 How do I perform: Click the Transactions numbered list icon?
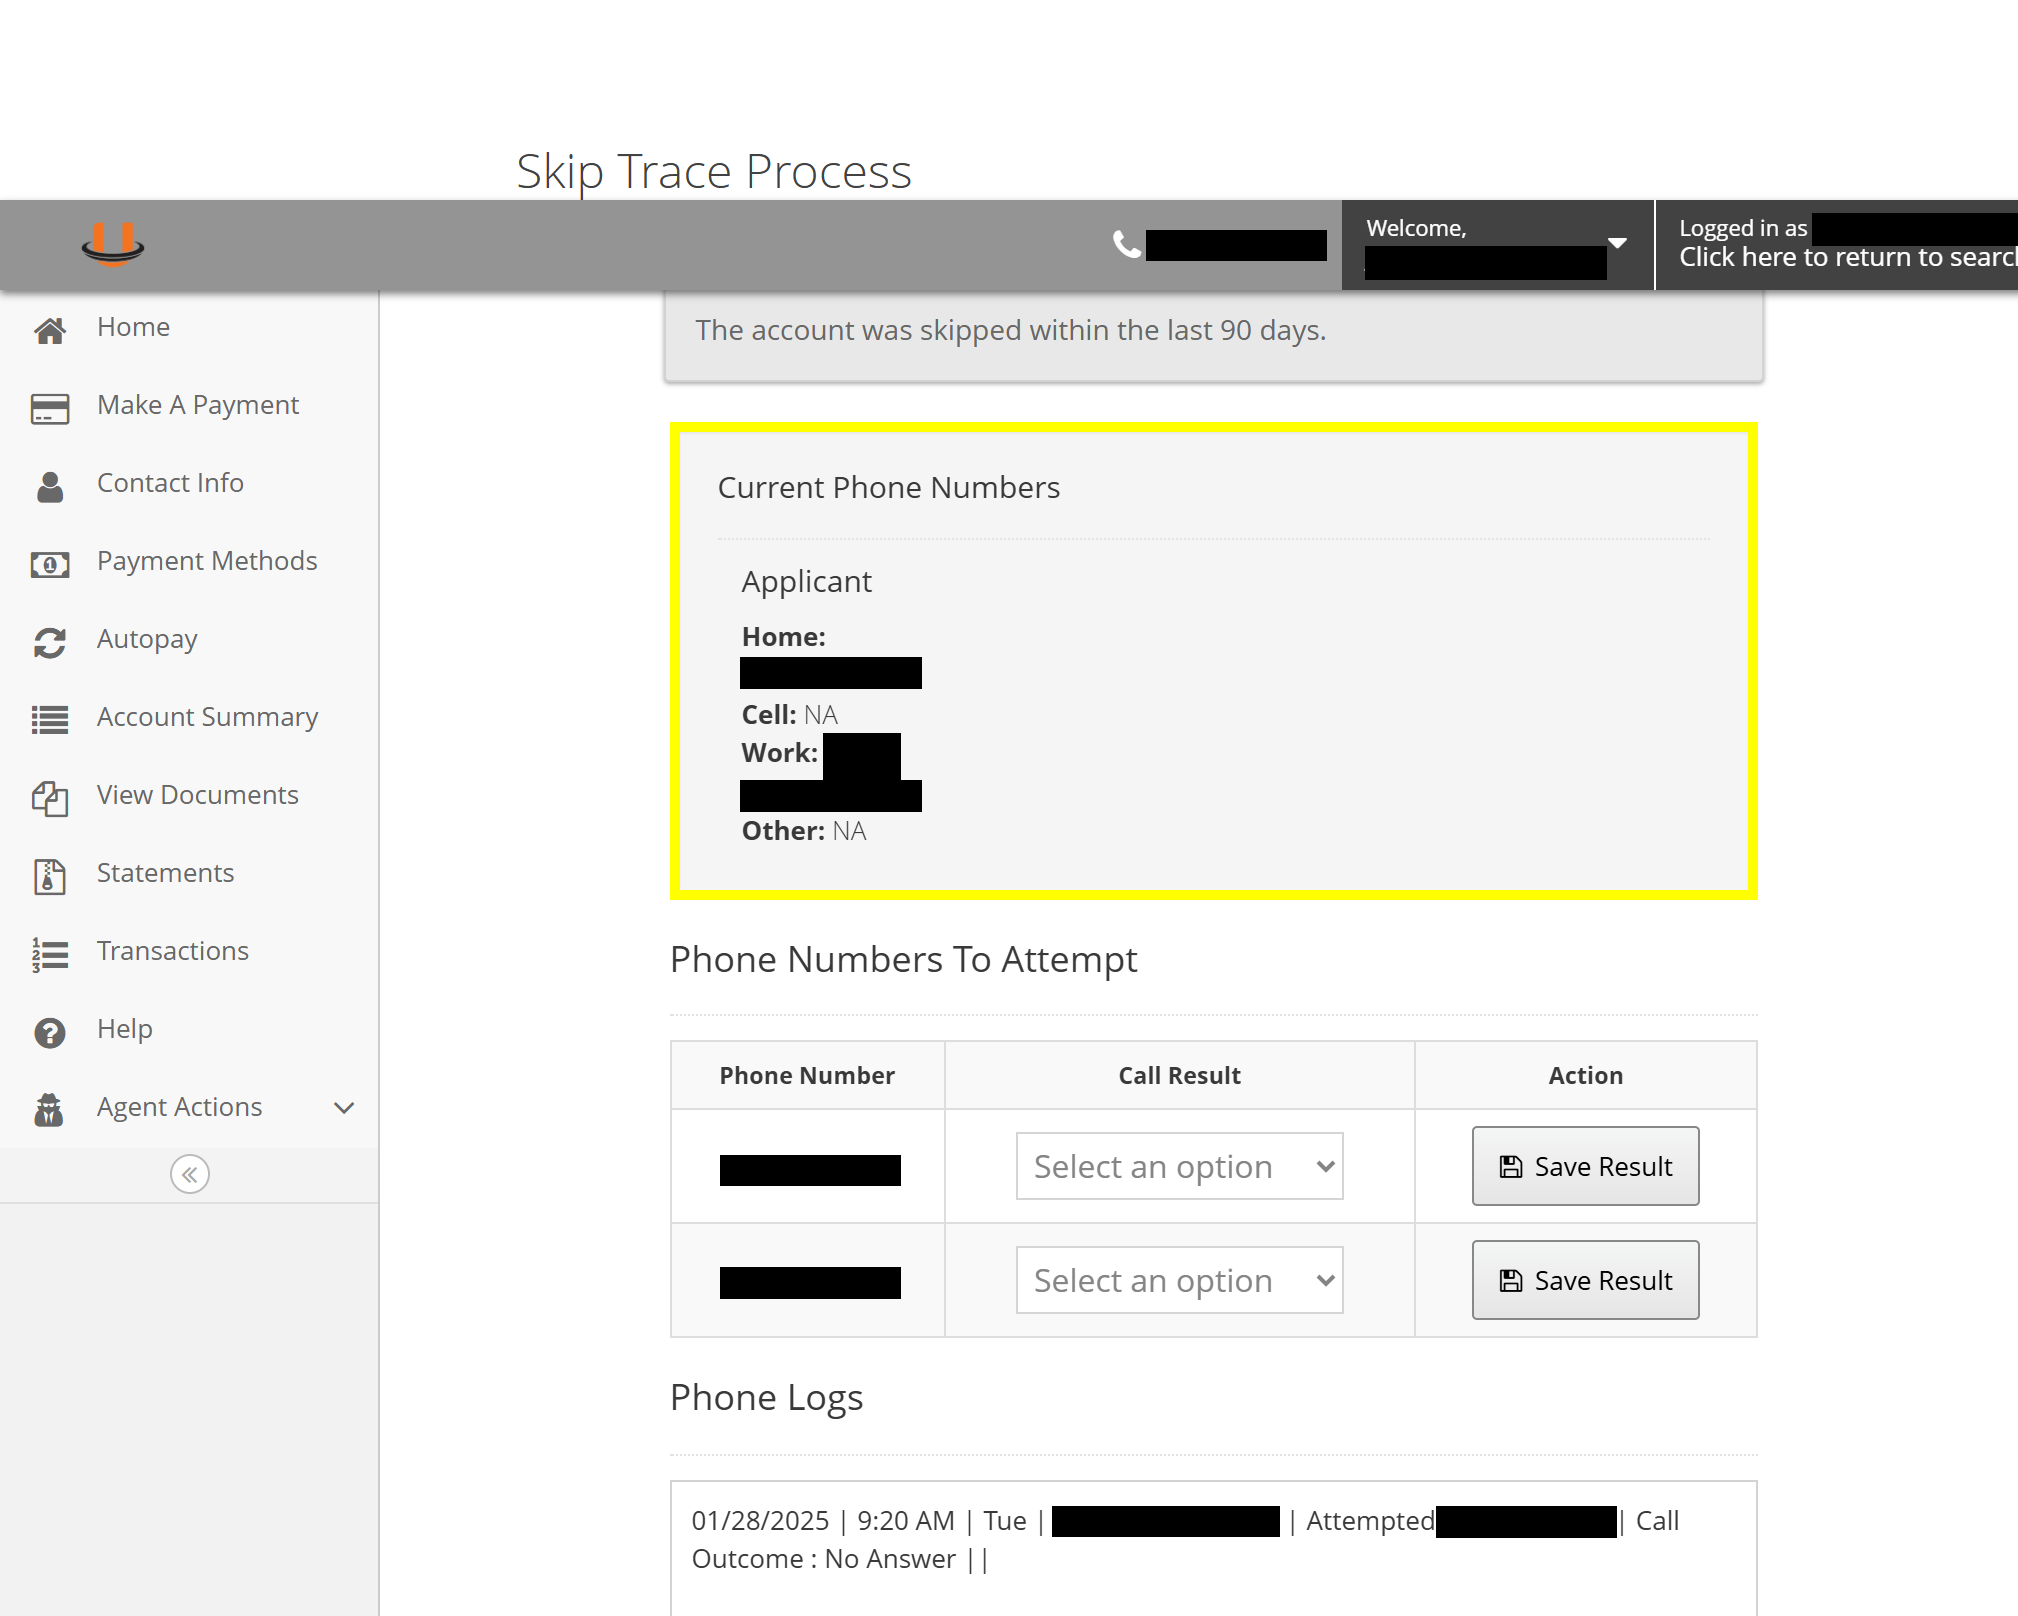(50, 954)
